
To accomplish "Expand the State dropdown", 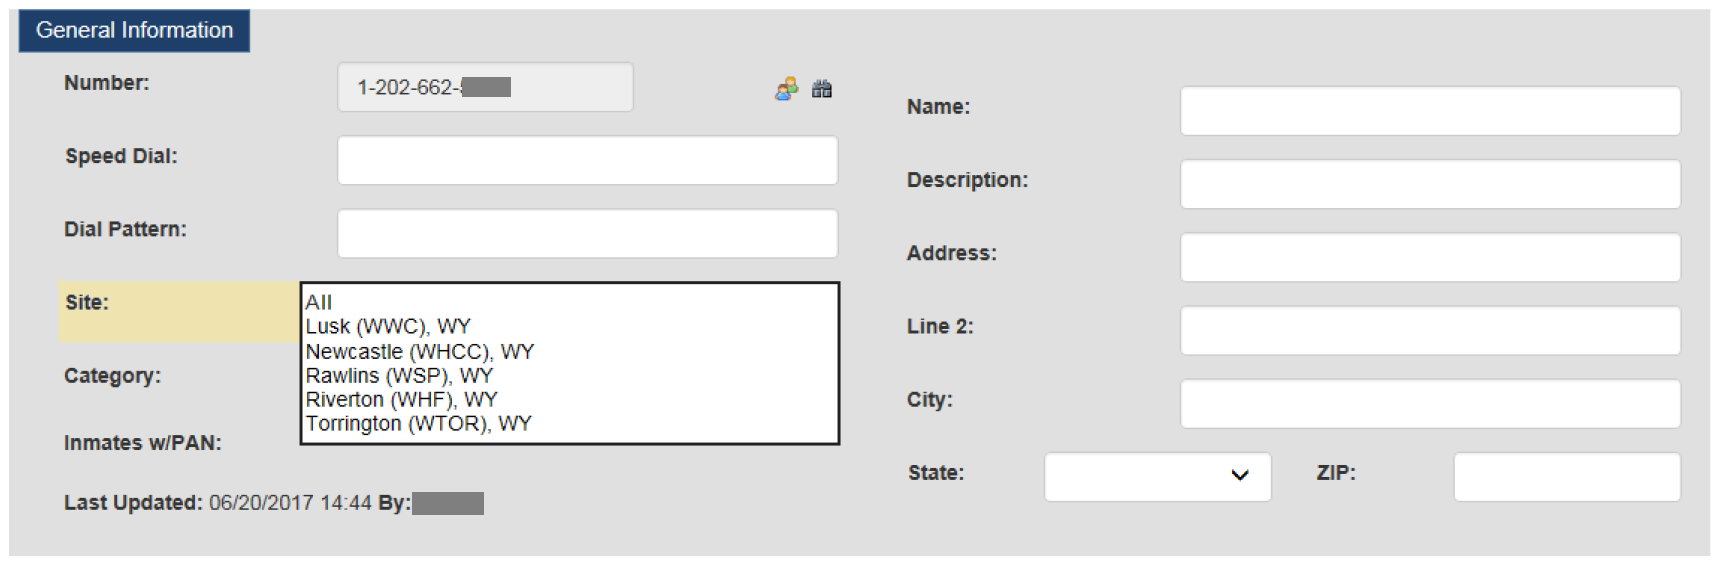I will (1158, 477).
